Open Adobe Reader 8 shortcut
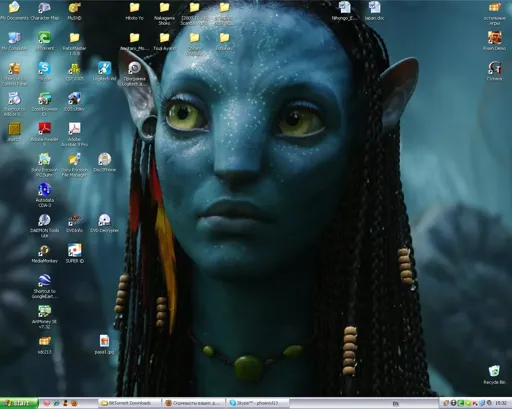This screenshot has height=409, width=512. 44,134
